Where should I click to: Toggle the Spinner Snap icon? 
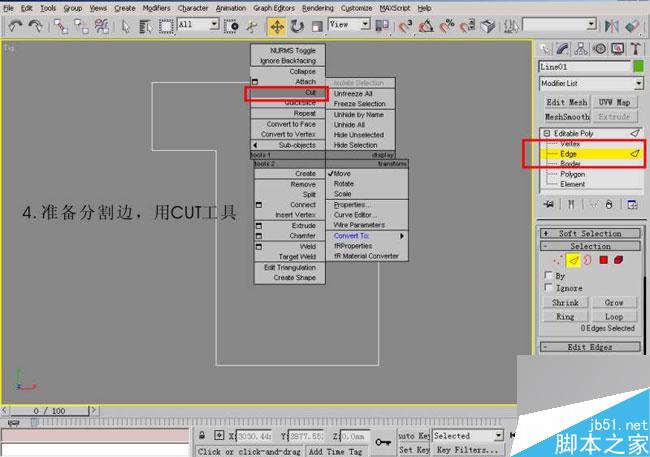(x=468, y=26)
